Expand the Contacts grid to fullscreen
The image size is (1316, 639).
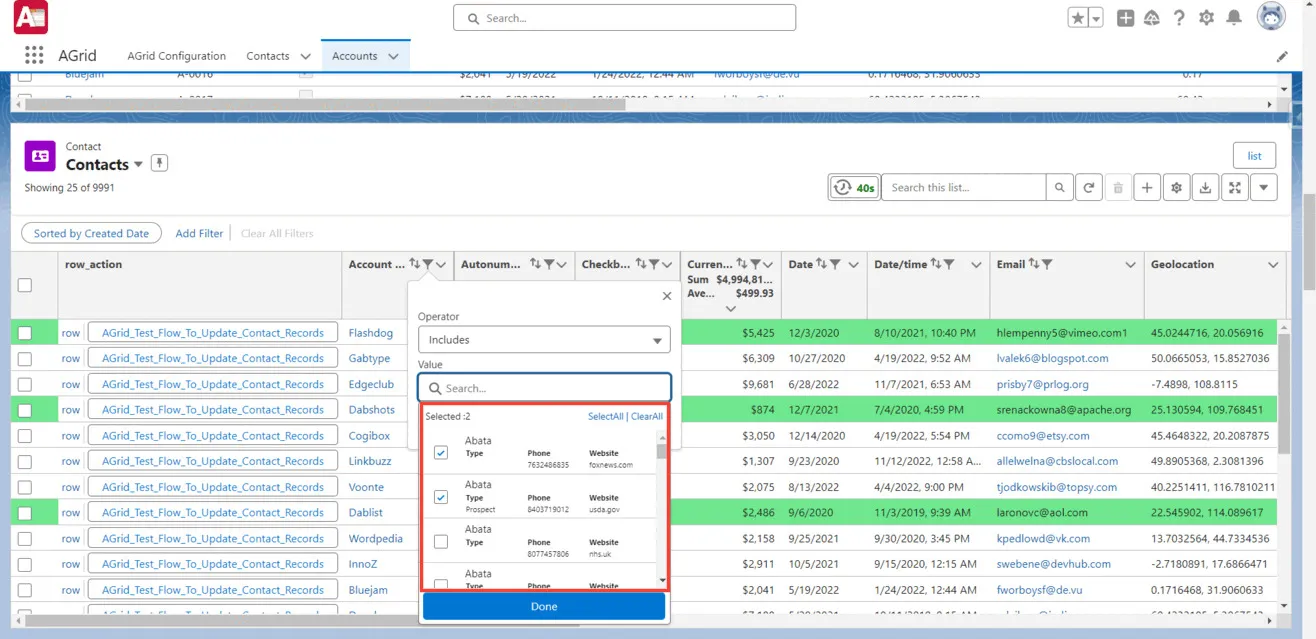click(x=1234, y=187)
